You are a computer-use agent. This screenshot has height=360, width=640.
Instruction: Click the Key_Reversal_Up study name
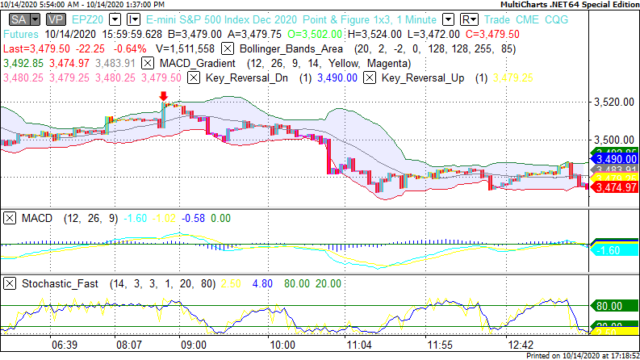coord(423,78)
